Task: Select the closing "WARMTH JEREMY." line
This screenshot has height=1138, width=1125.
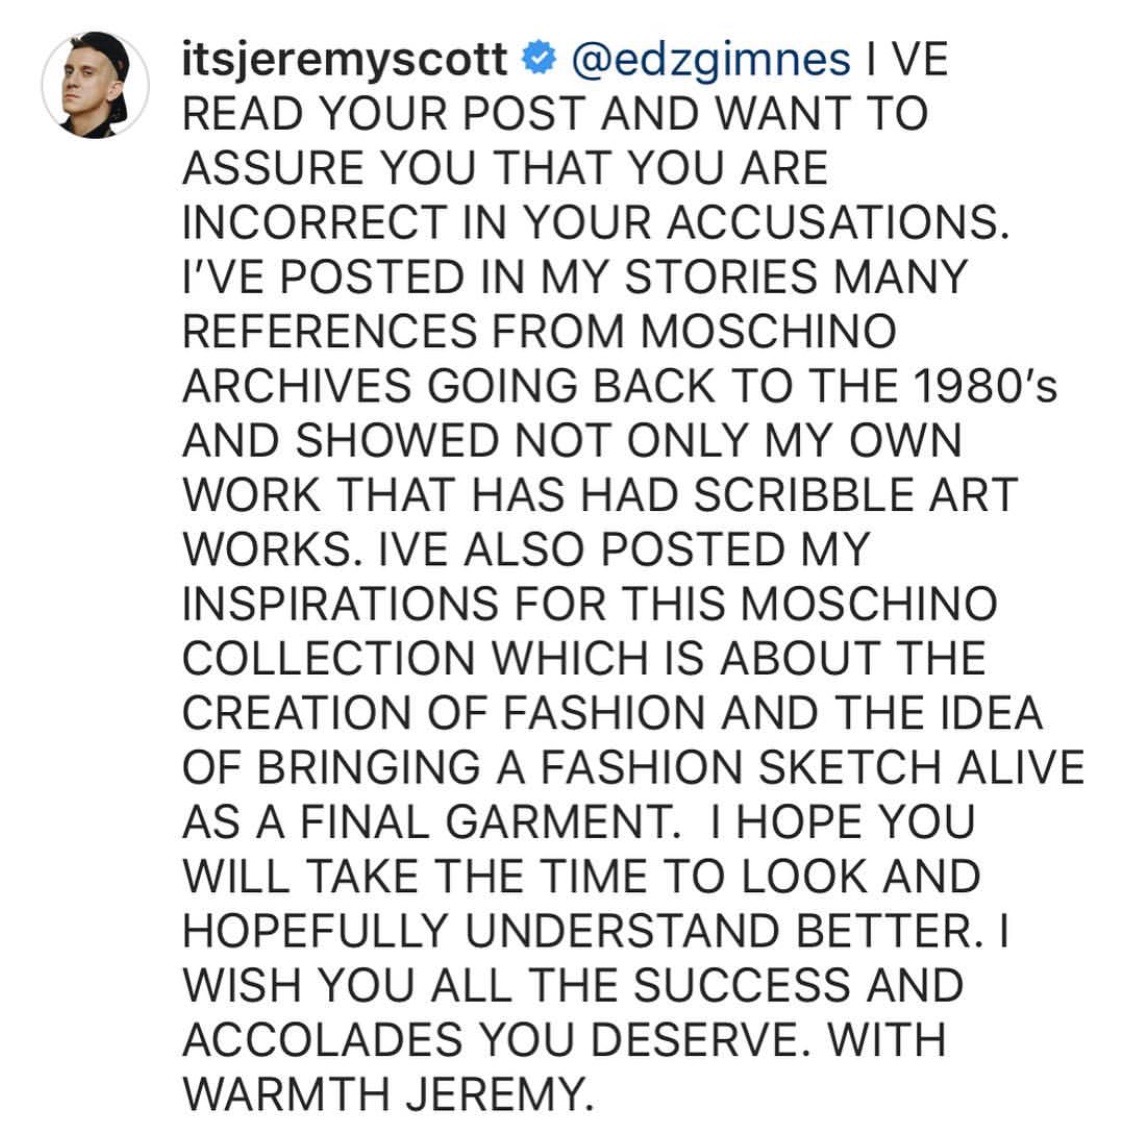Action: tap(388, 1094)
